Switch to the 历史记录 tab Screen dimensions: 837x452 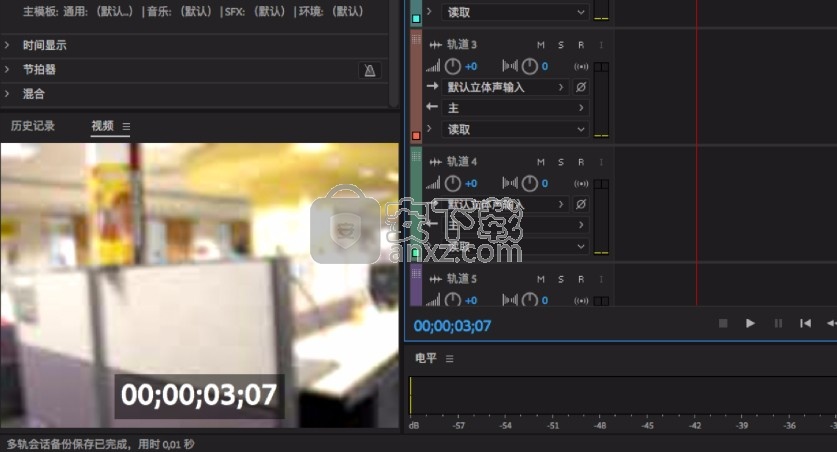coord(33,126)
